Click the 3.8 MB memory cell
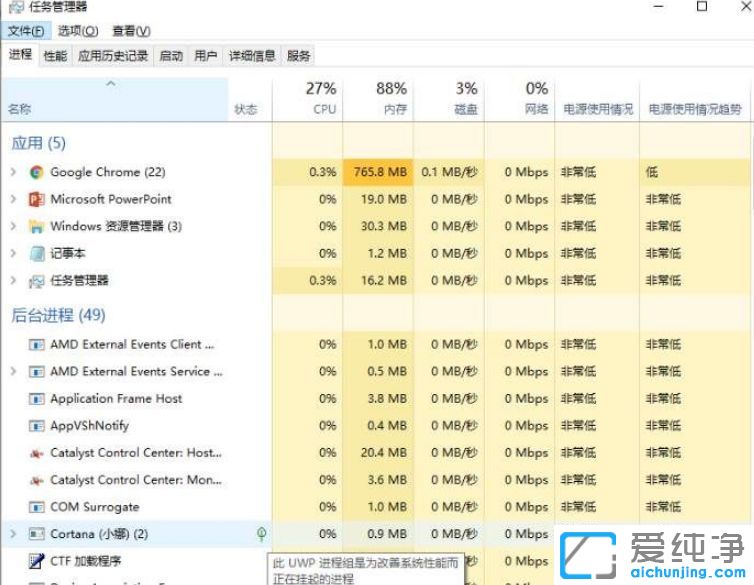 point(378,398)
